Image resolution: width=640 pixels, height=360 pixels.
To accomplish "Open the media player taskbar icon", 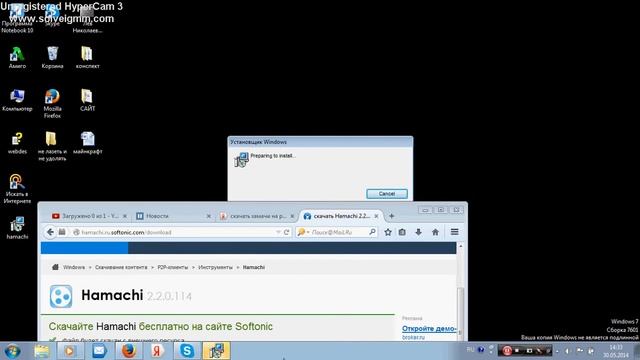I will point(70,351).
